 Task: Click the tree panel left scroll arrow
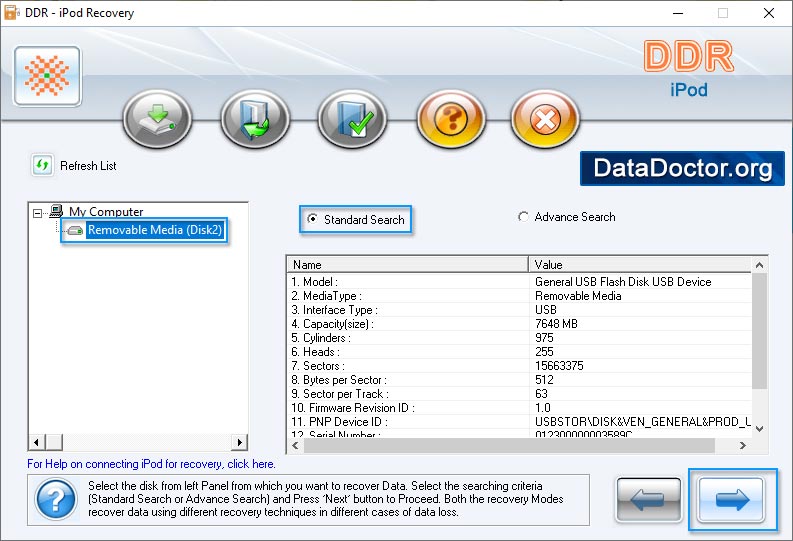point(36,442)
